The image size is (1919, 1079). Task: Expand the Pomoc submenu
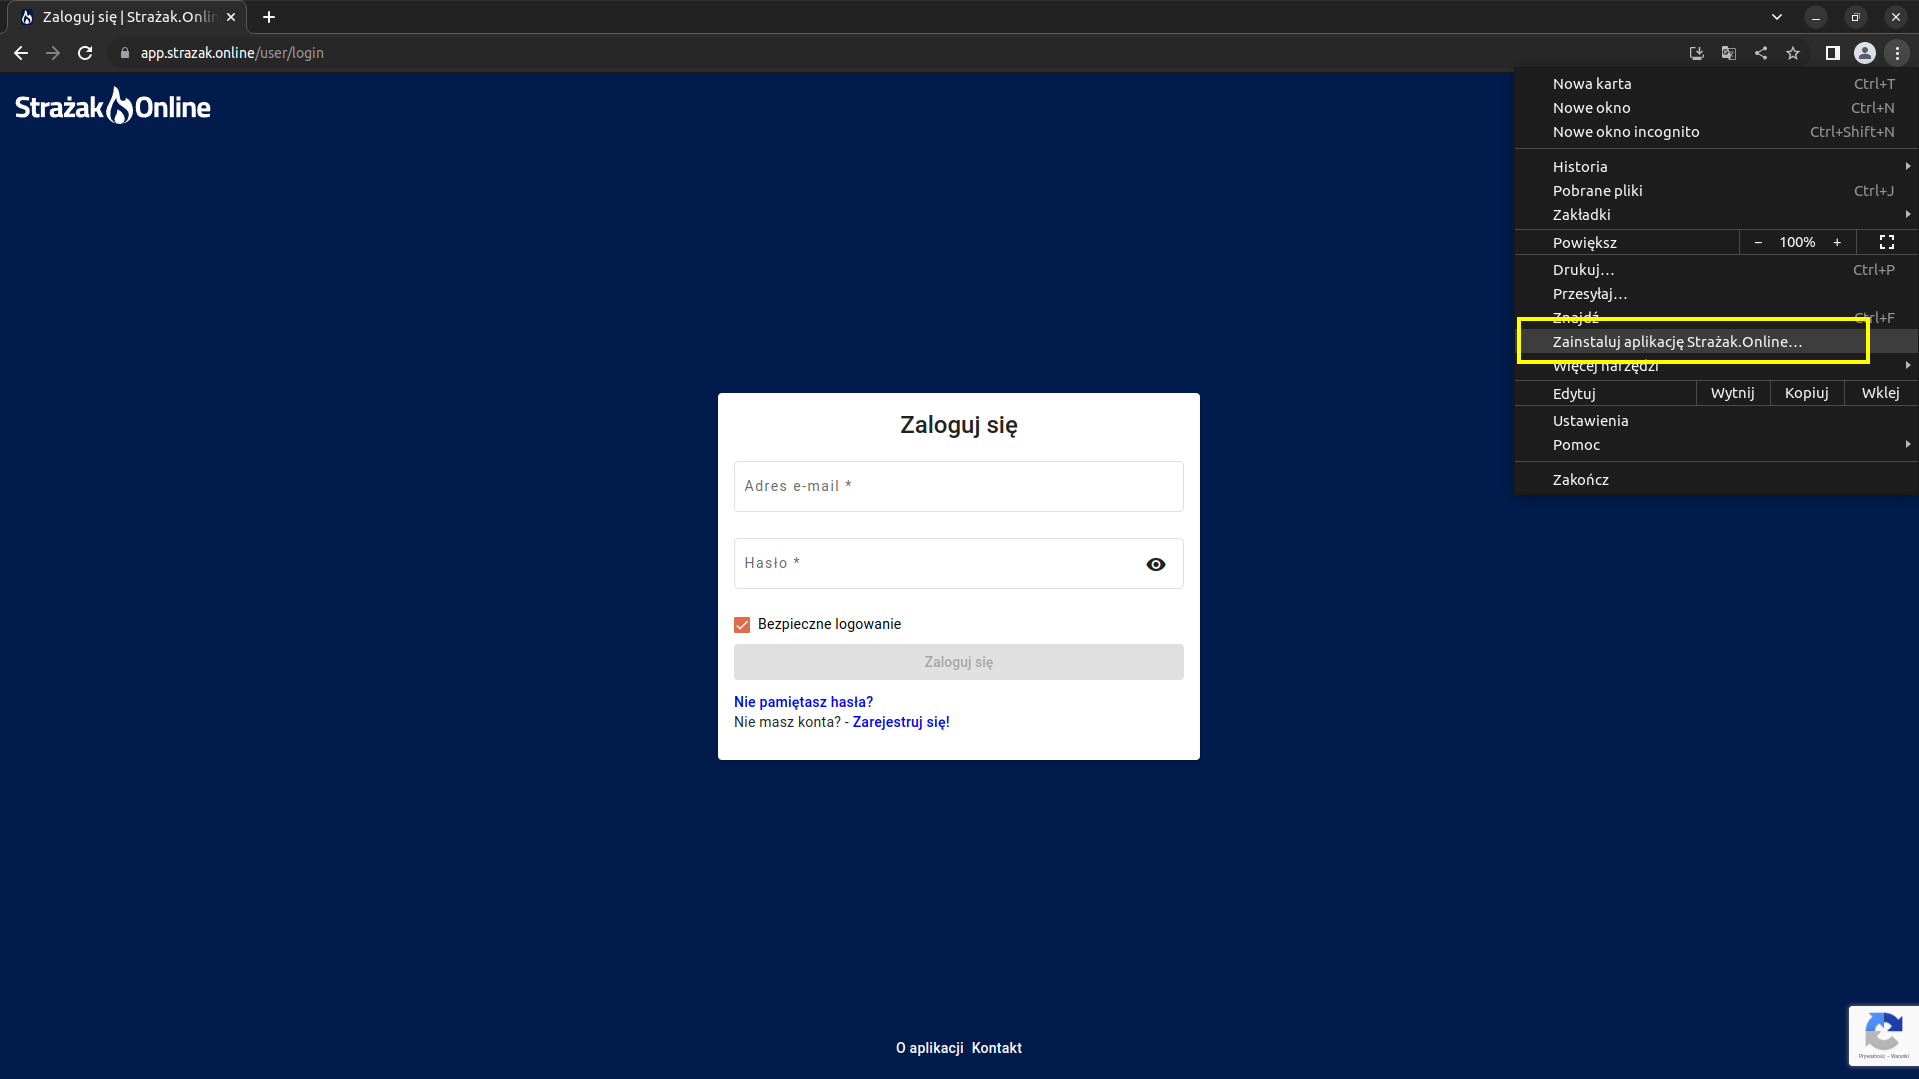tap(1716, 445)
